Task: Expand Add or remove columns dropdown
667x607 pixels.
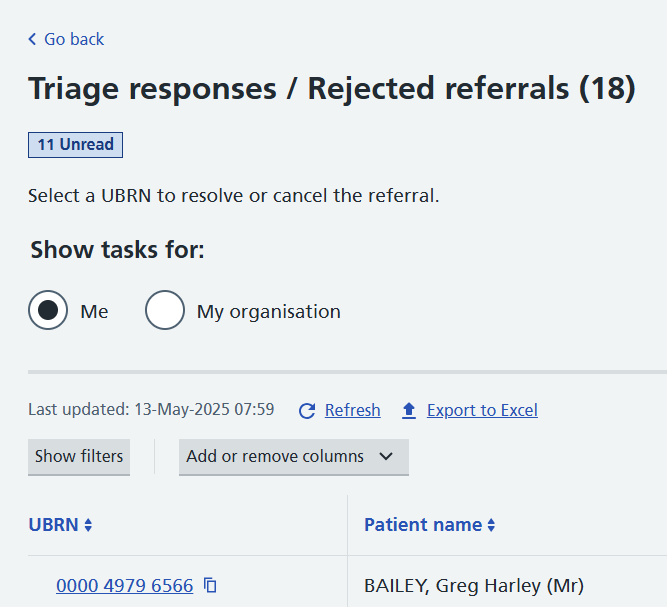Action: 294,457
